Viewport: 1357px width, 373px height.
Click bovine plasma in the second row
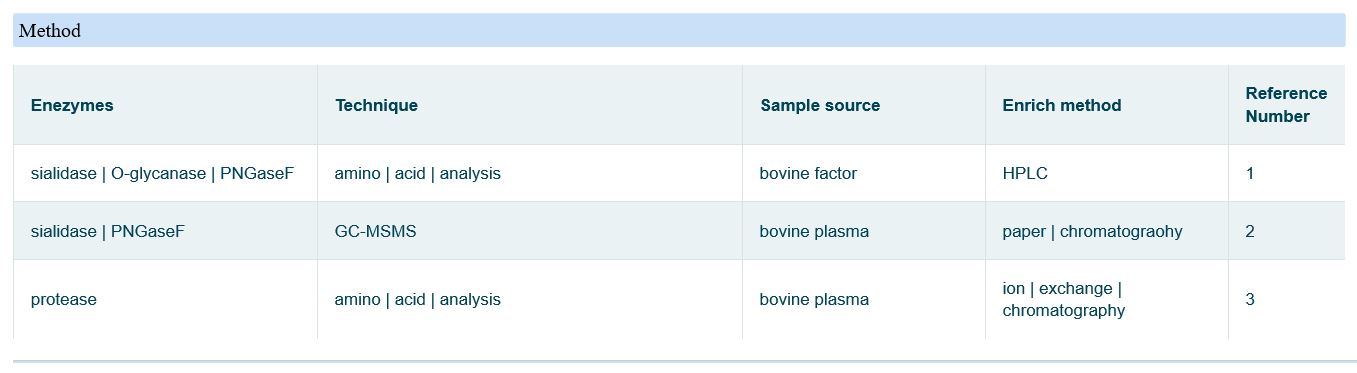tap(814, 231)
